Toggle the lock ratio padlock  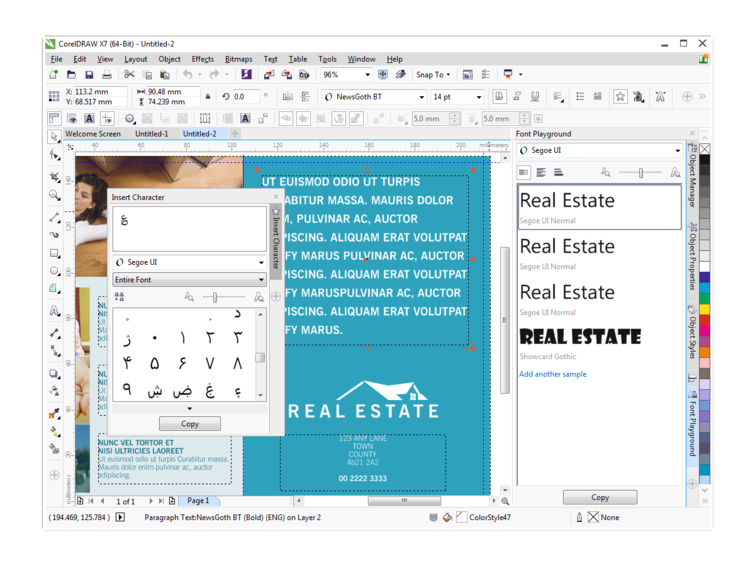click(208, 97)
